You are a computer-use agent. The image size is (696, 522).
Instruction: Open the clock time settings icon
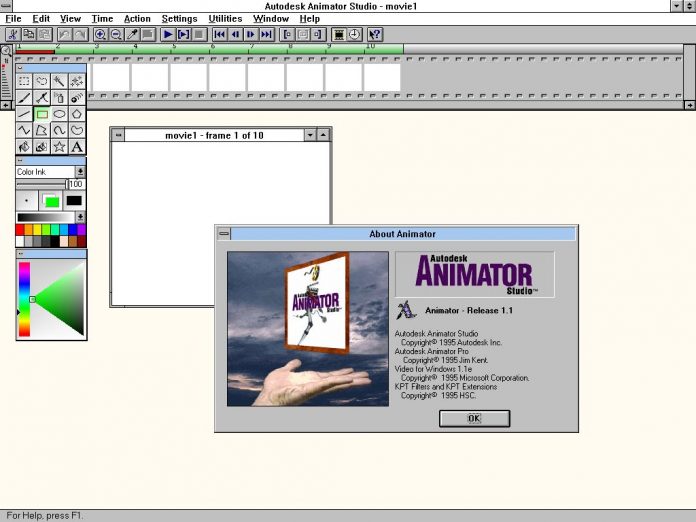pos(355,35)
